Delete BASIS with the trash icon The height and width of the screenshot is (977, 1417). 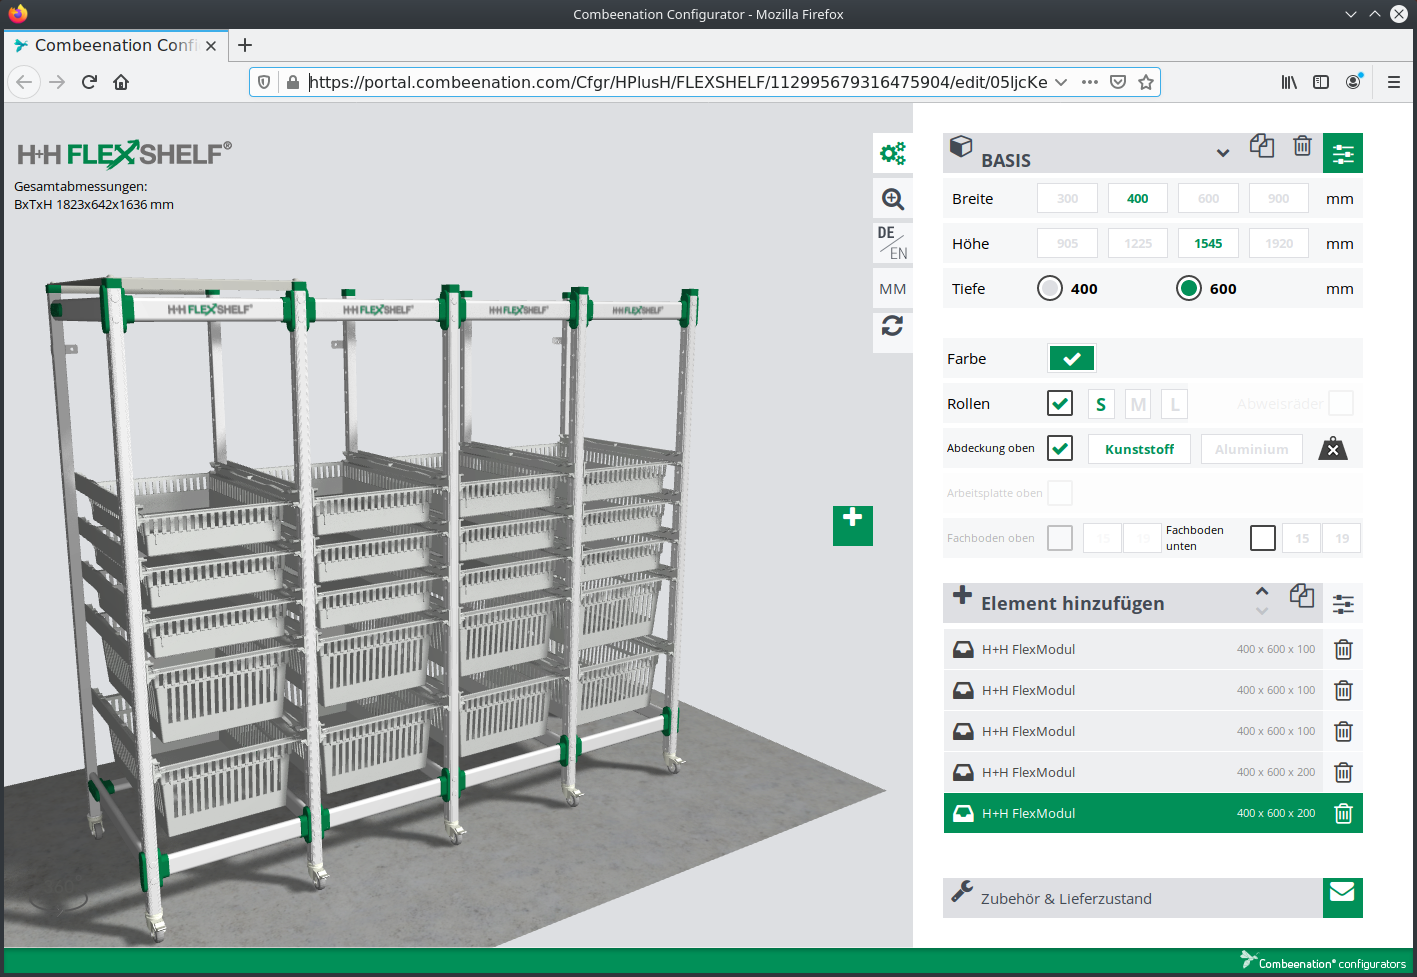[1302, 146]
